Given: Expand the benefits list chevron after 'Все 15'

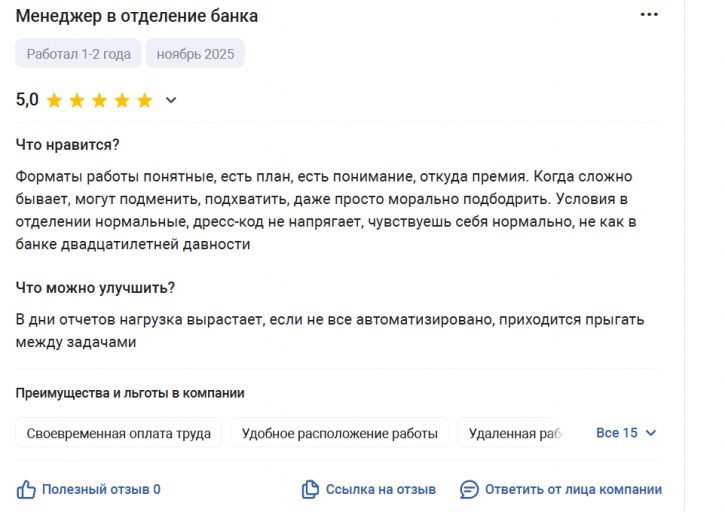Looking at the screenshot, I should point(651,433).
